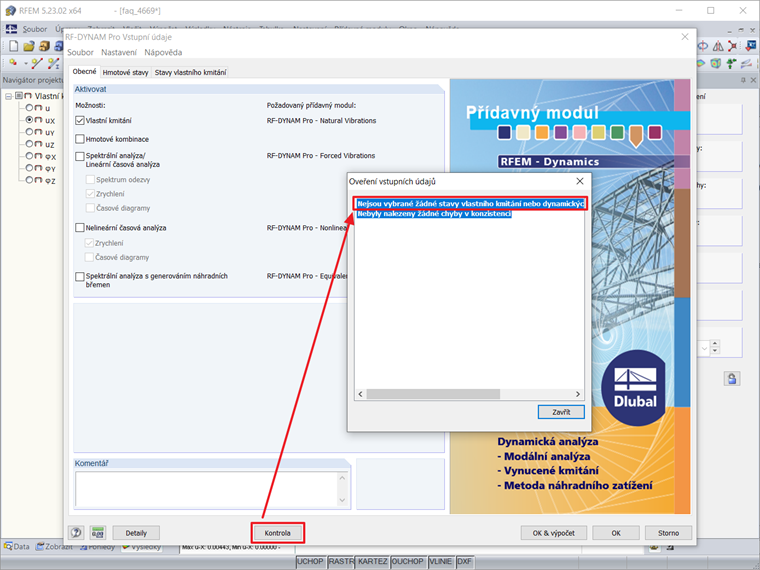Click the Zavřít button in verification dialog
Viewport: 760px width, 570px height.
[561, 412]
